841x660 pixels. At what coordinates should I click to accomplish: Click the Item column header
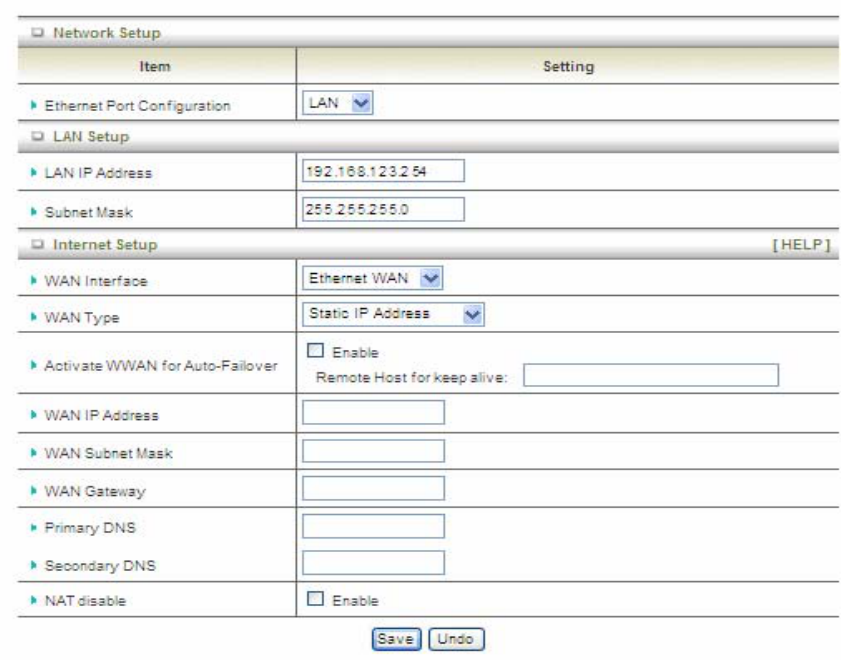(155, 66)
